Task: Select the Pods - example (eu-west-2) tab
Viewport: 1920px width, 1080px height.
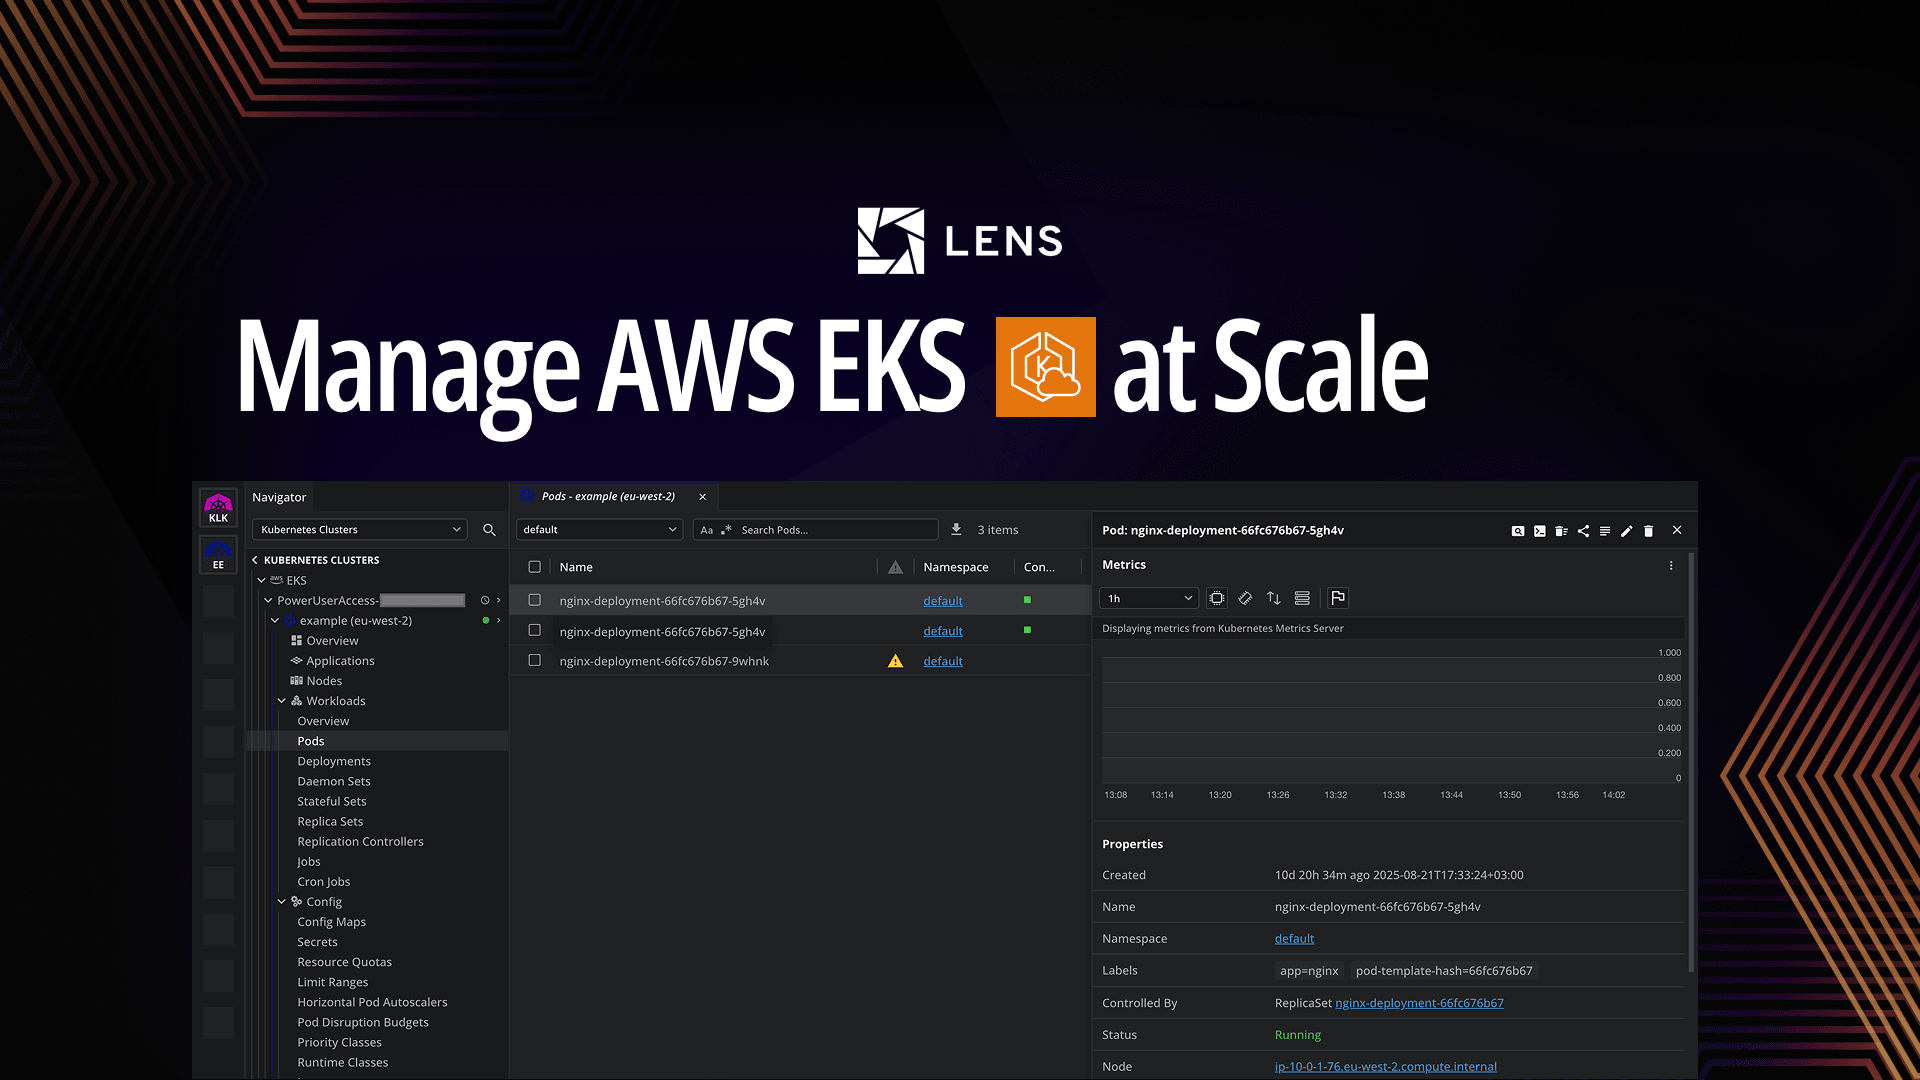Action: [608, 496]
